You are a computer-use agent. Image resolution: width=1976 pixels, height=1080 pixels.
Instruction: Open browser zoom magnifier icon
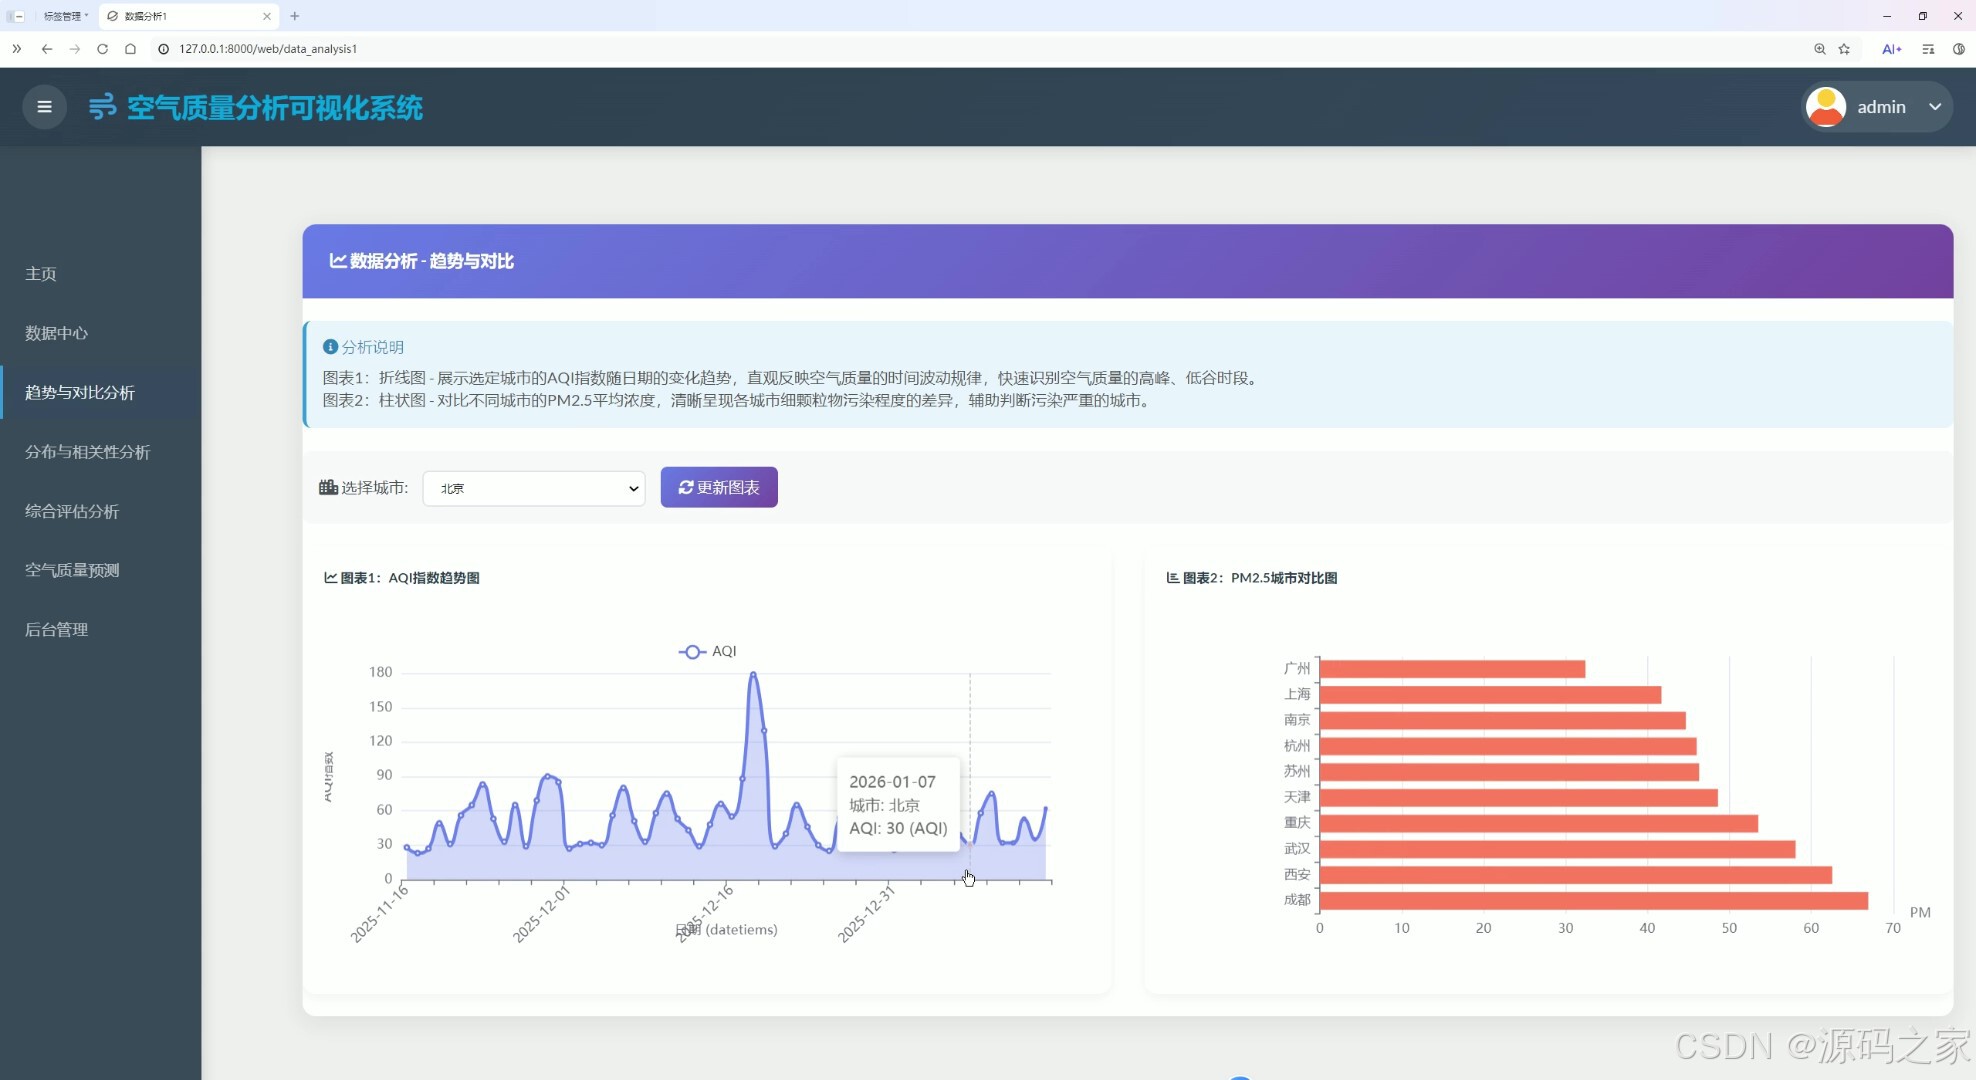tap(1819, 49)
